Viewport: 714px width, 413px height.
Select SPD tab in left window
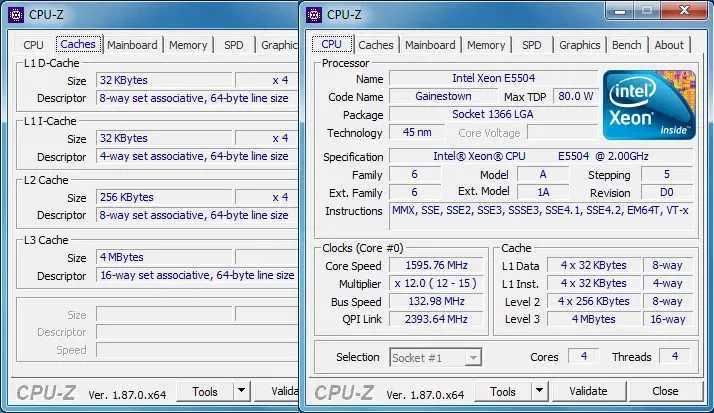[234, 45]
